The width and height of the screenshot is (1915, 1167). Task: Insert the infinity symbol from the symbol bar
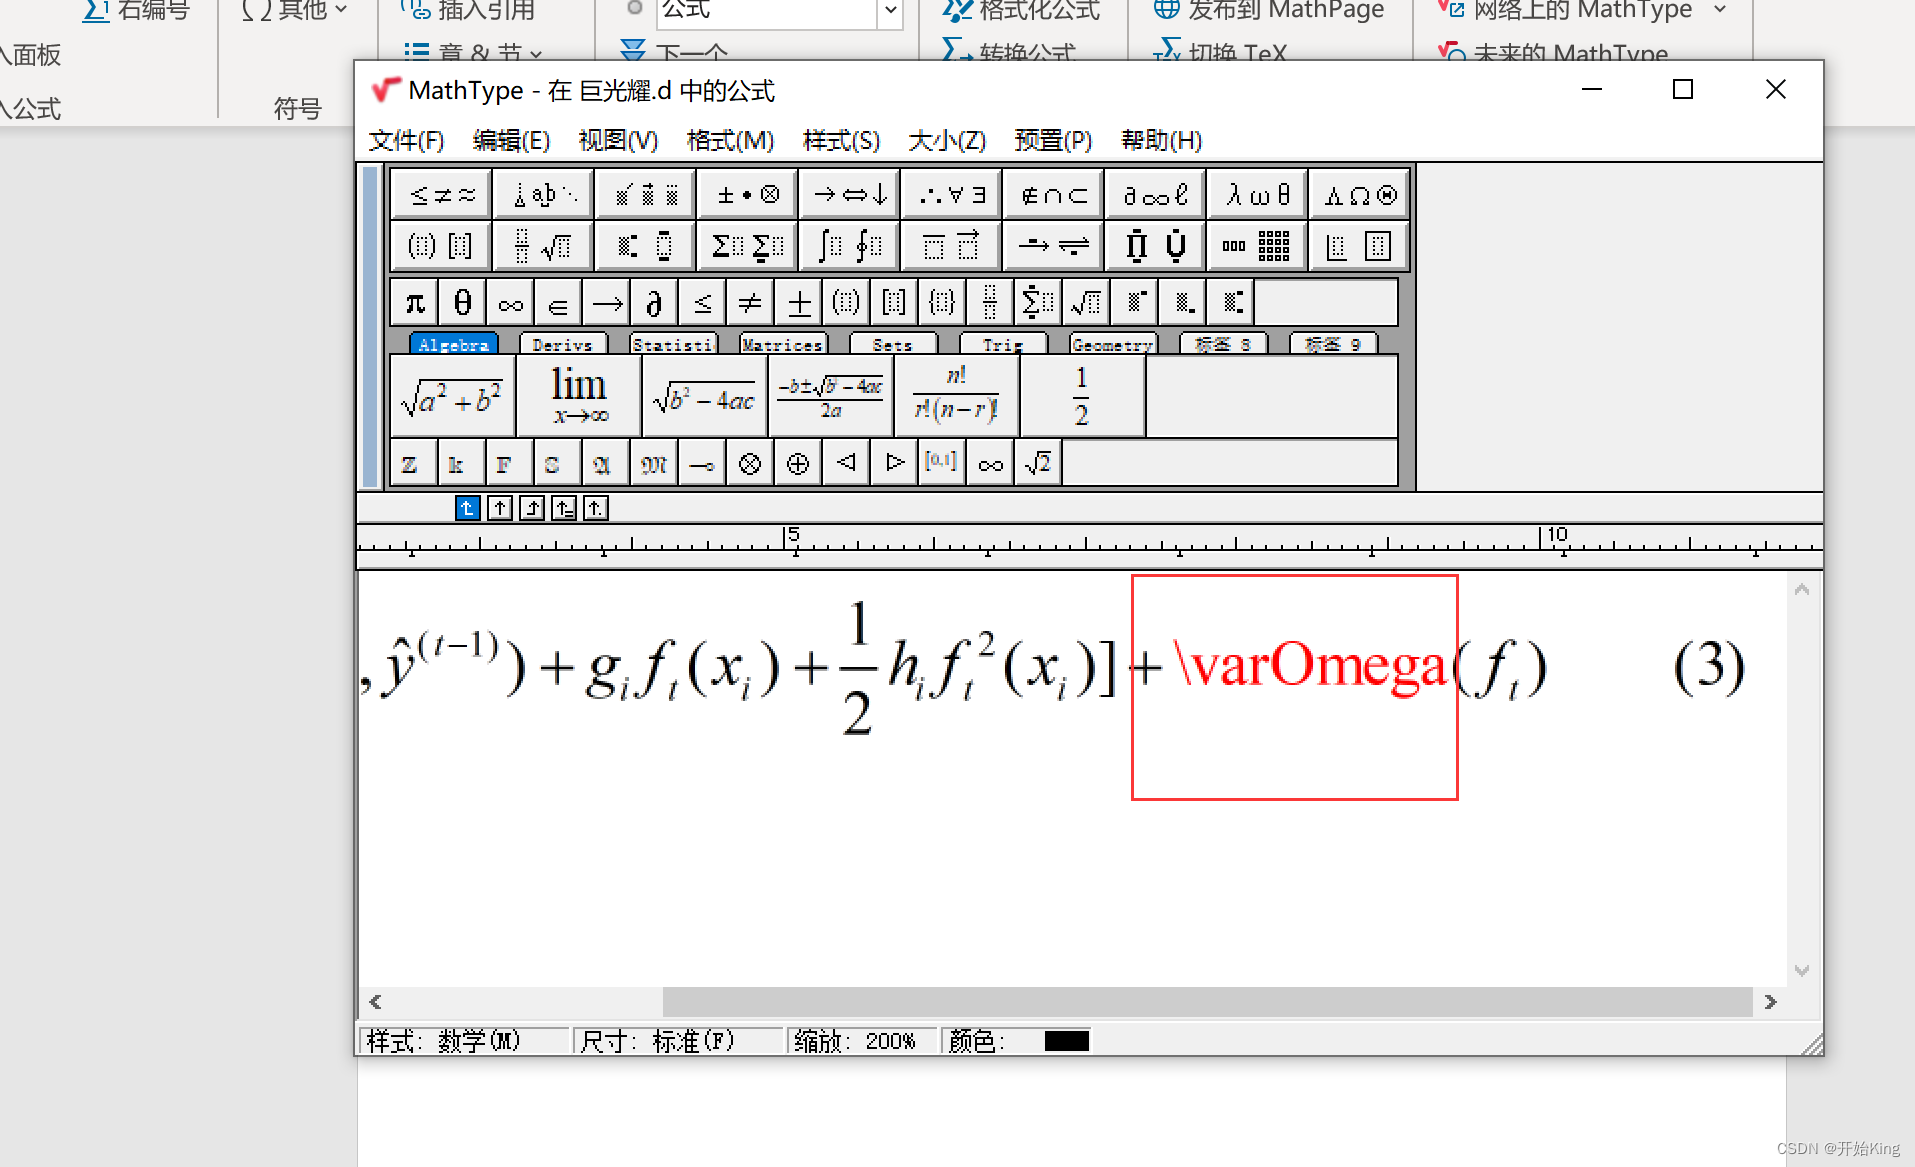tap(509, 301)
